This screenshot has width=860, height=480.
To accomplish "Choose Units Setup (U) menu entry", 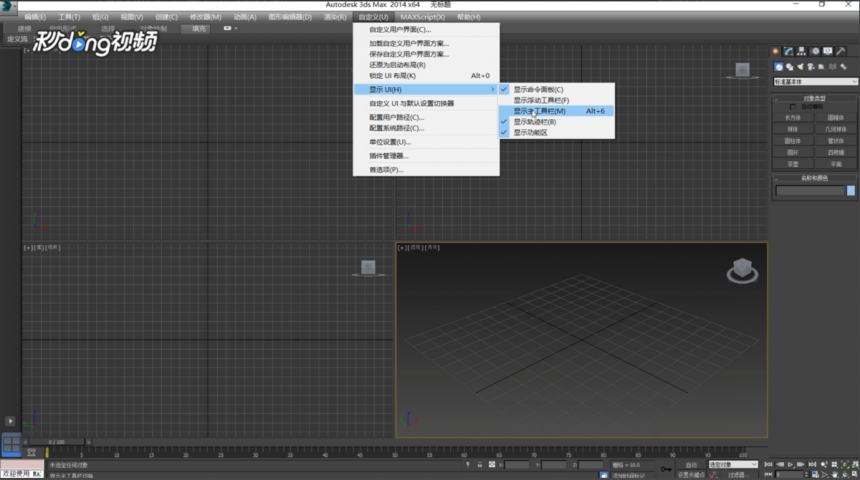I will (426, 142).
